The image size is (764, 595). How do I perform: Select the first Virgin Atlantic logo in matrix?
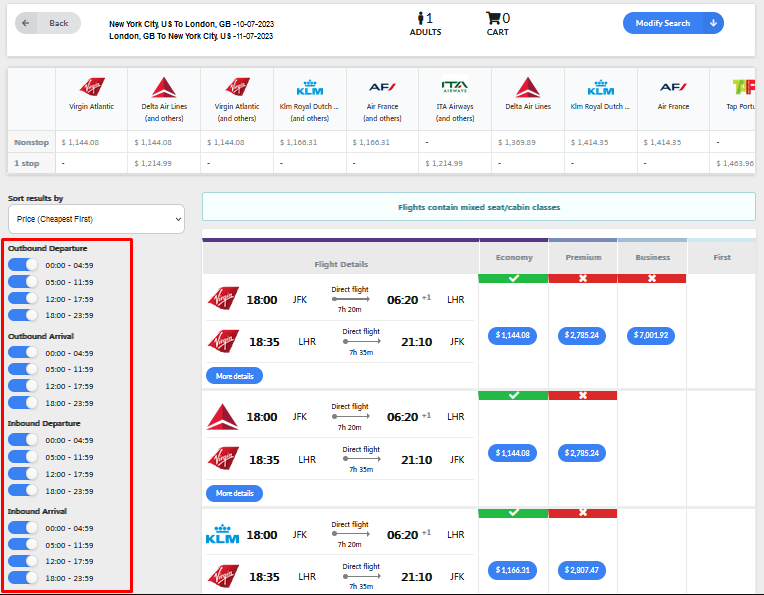tap(92, 87)
